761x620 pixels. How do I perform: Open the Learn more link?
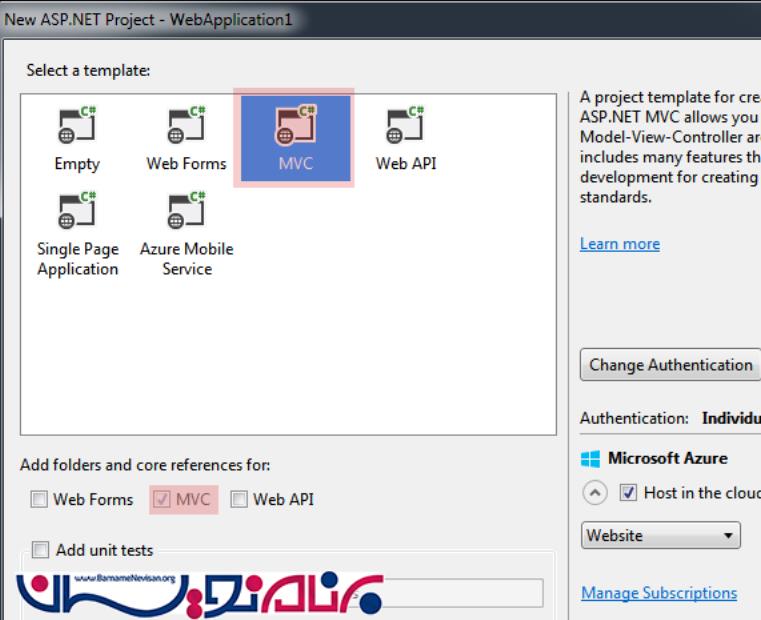pyautogui.click(x=619, y=244)
